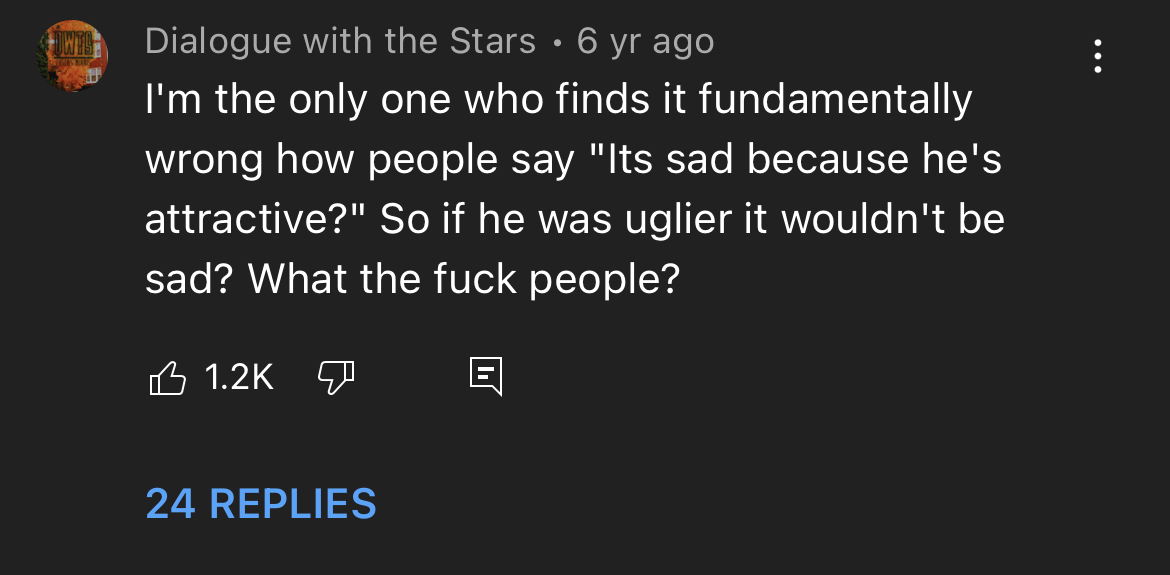Visit the Dialogue with the Stars channel
The height and width of the screenshot is (575, 1170).
coord(340,42)
